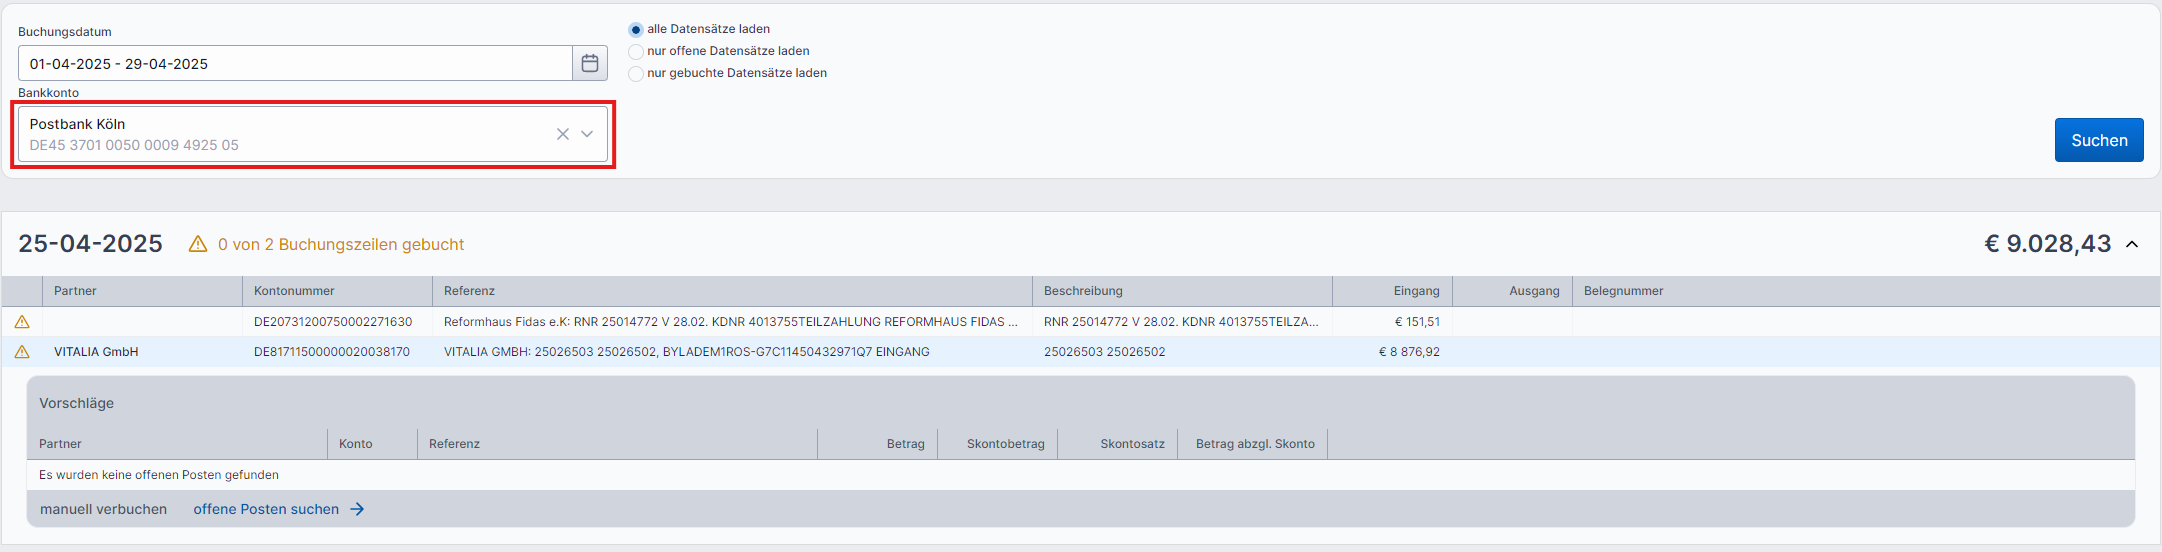
Task: Select 'alle Datensätze laden' radio option
Action: 636,30
